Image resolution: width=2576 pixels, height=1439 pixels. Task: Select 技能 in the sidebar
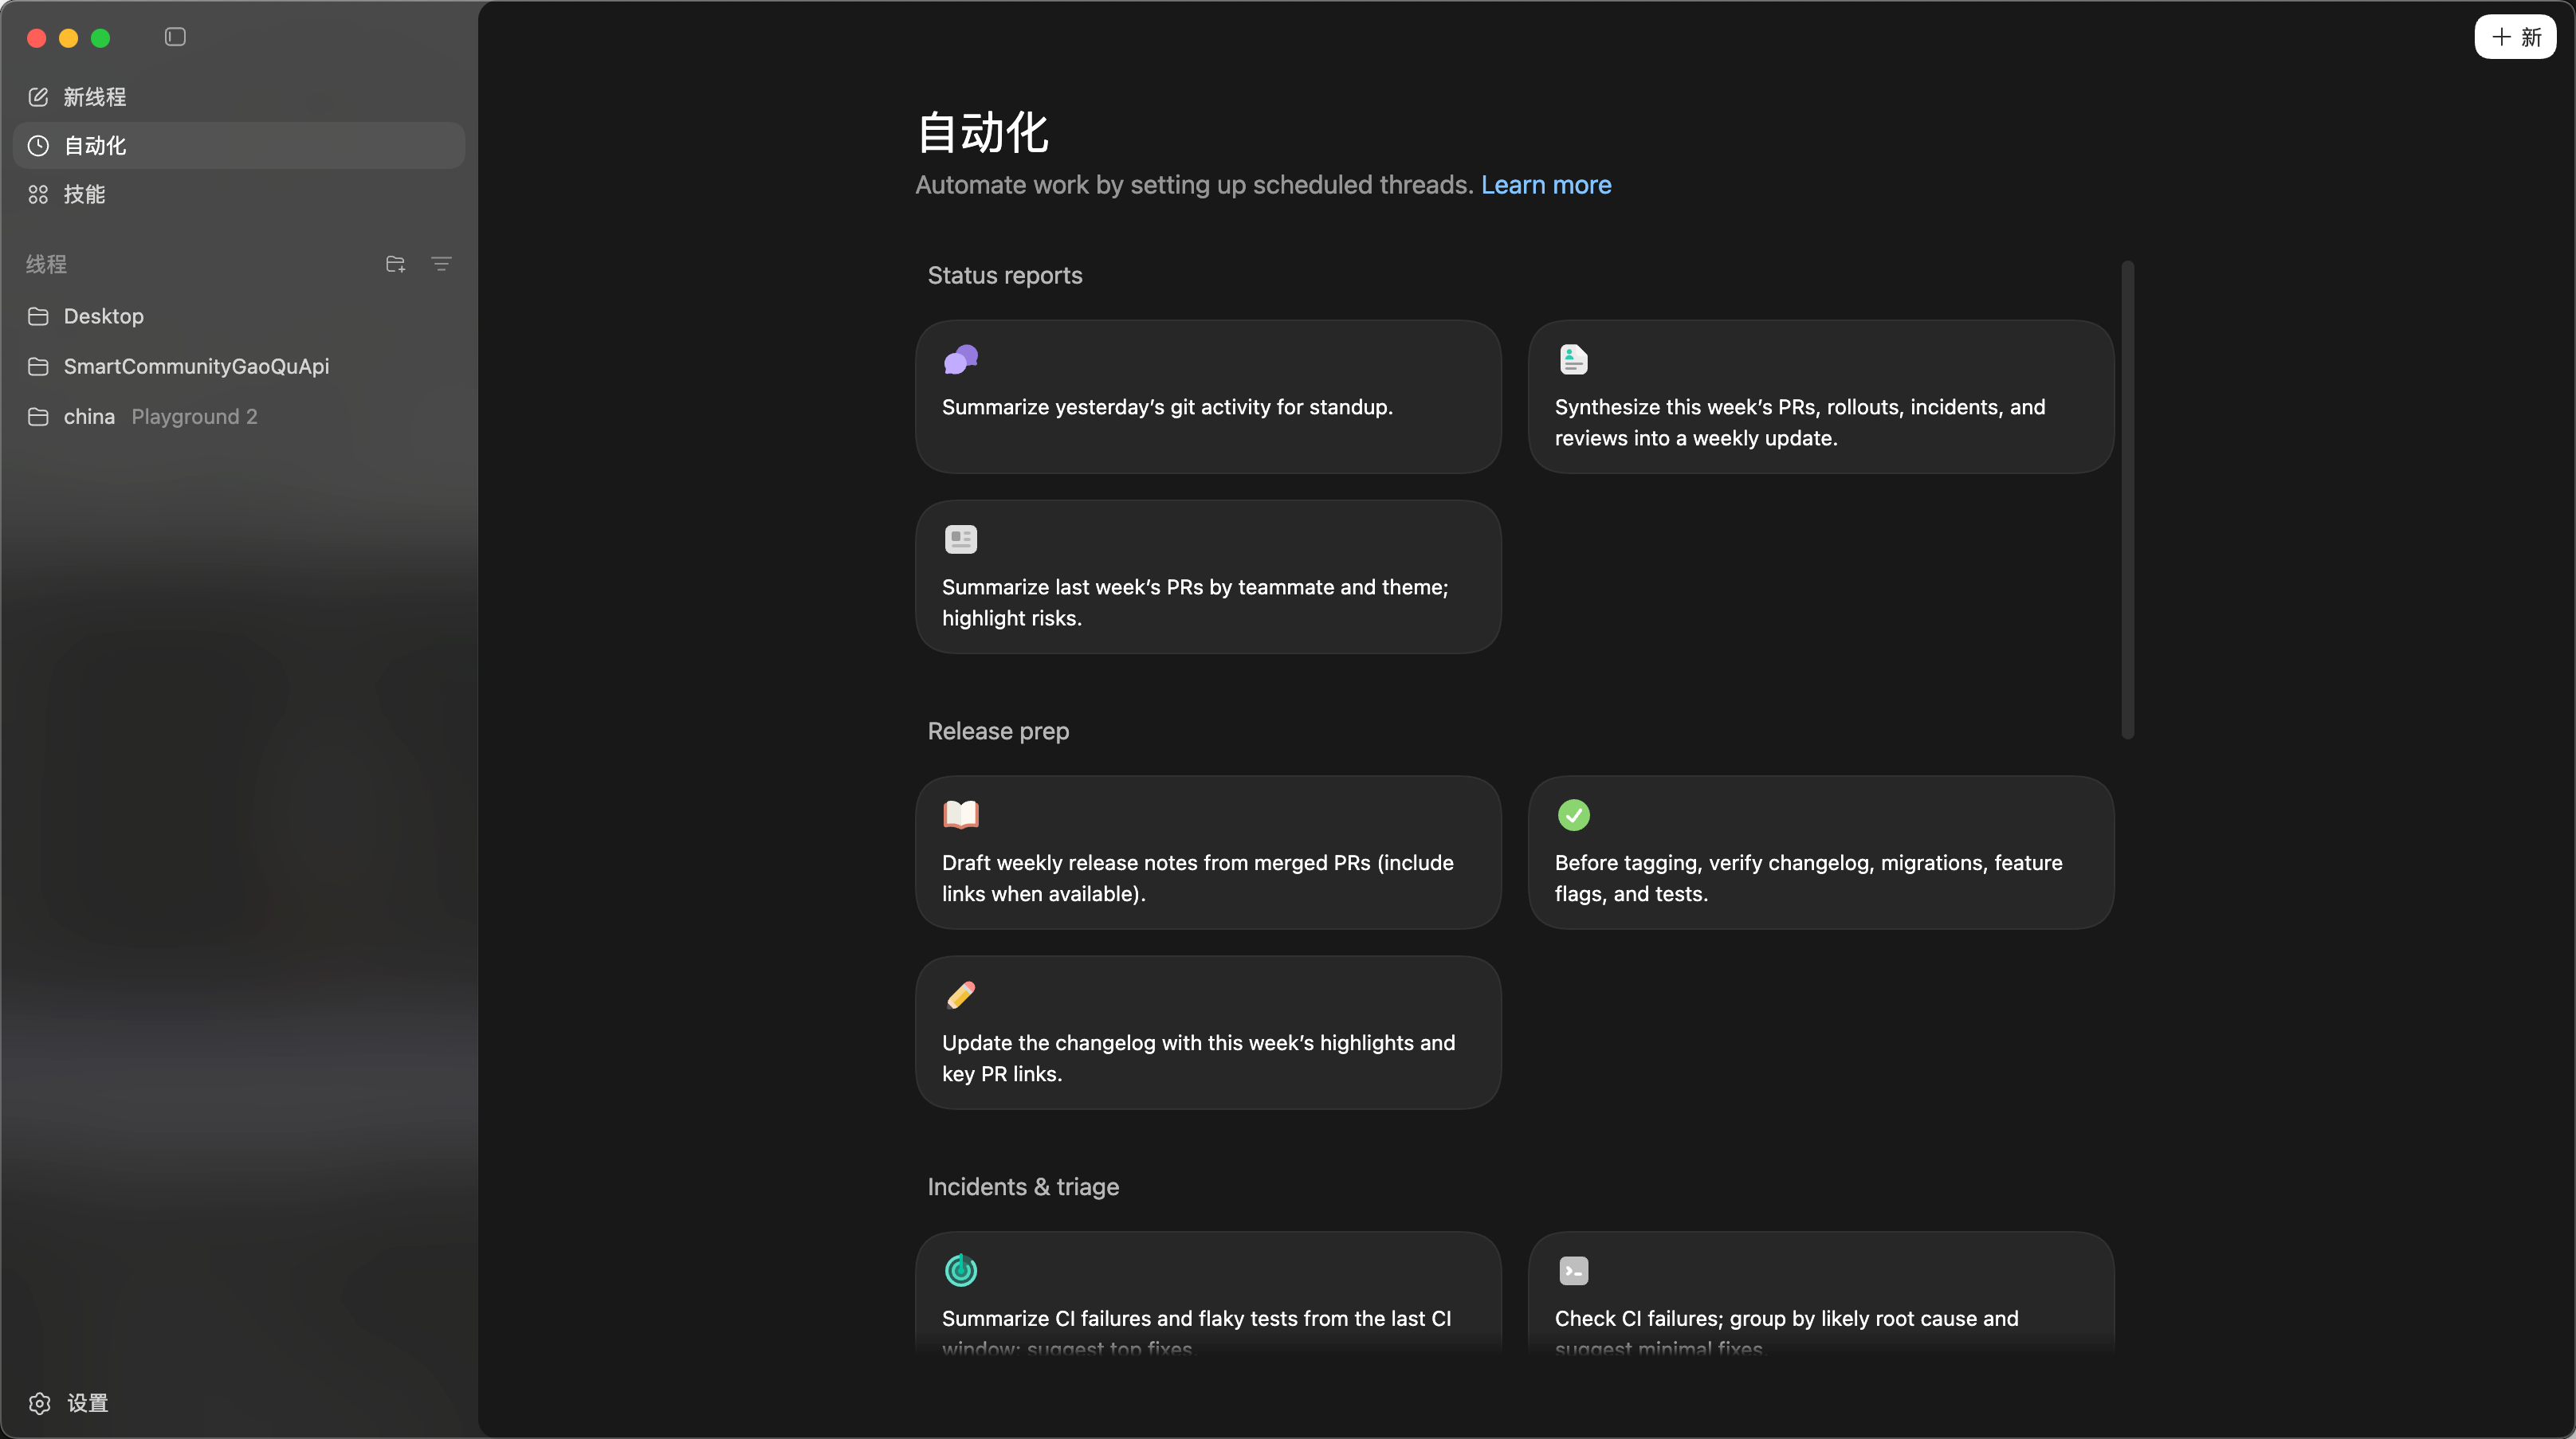pos(84,194)
